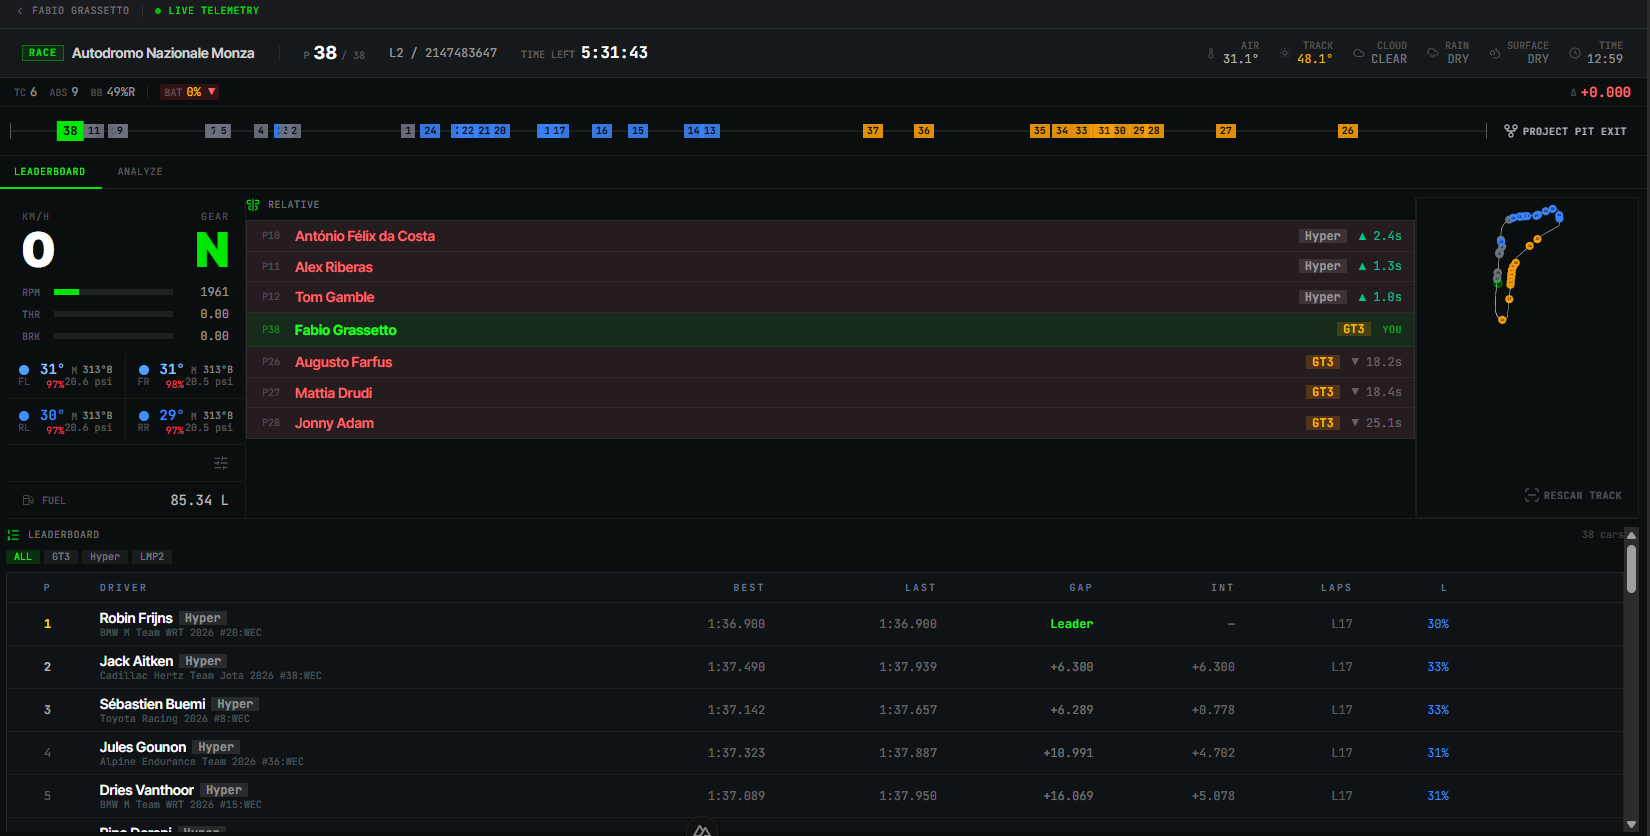Click the THR throttle bar
The image size is (1650, 836).
113,314
